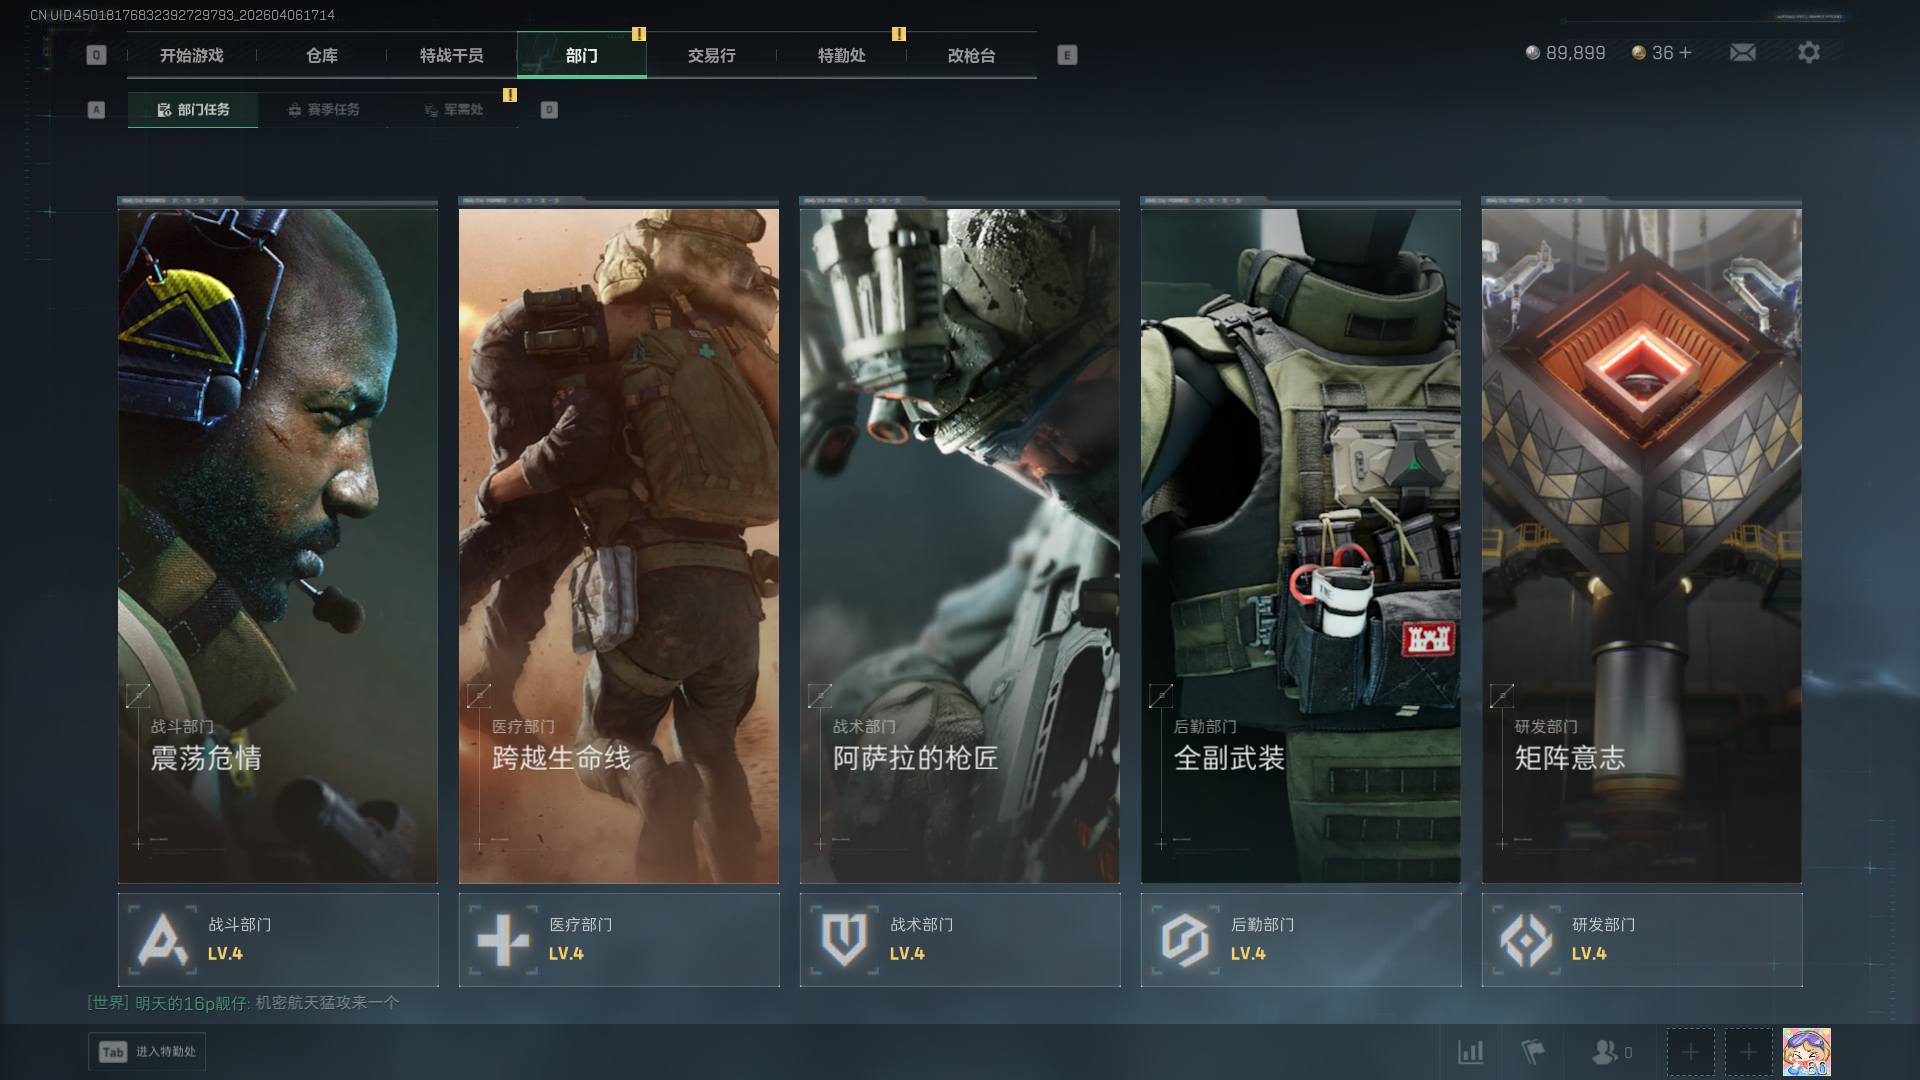
Task: Click plus next to the 36 currency
Action: [1685, 53]
